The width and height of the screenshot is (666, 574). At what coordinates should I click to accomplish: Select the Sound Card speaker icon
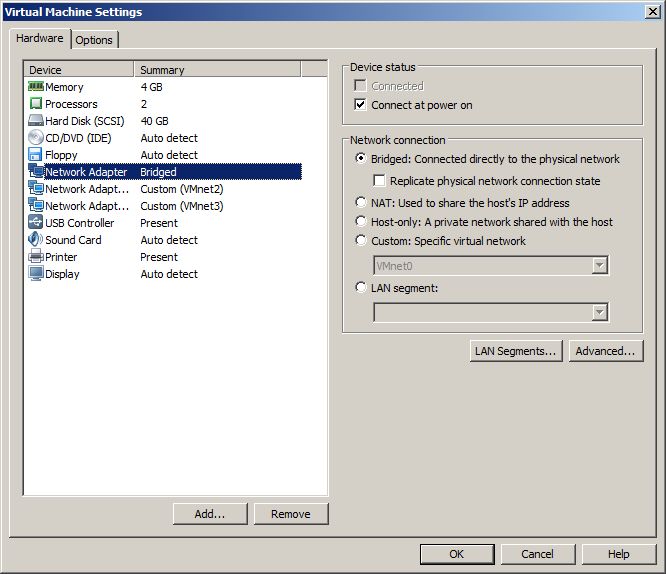click(36, 240)
